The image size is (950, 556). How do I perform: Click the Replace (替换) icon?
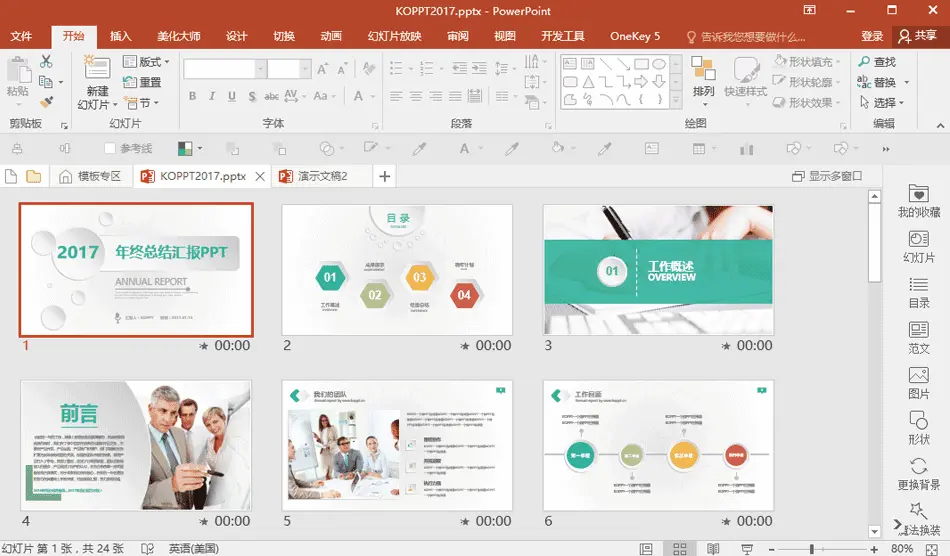click(864, 82)
